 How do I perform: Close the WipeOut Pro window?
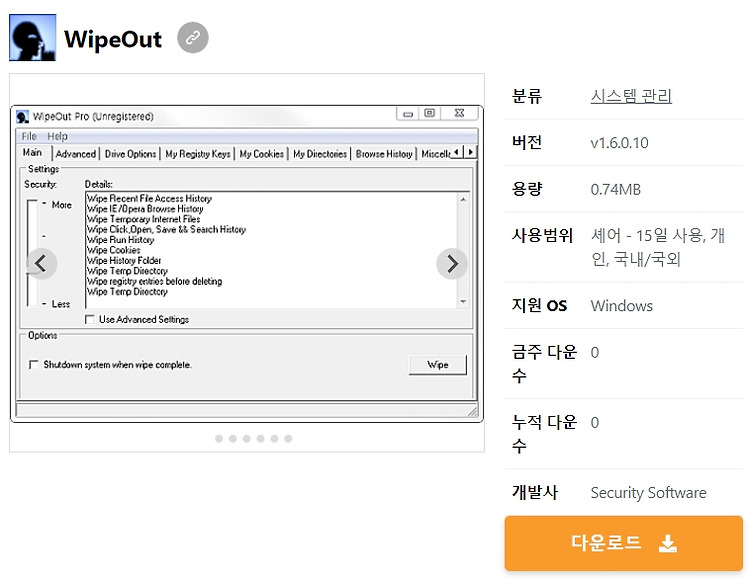pyautogui.click(x=459, y=113)
